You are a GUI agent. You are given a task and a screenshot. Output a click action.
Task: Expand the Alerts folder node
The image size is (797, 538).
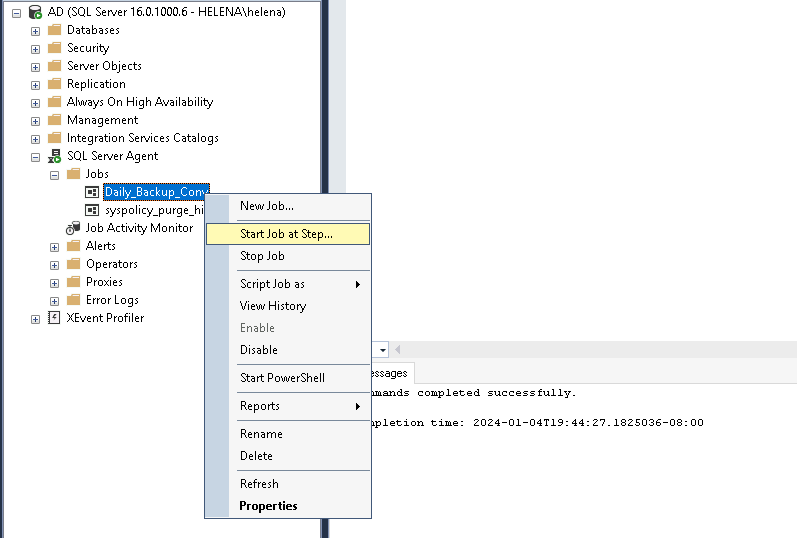(x=55, y=246)
